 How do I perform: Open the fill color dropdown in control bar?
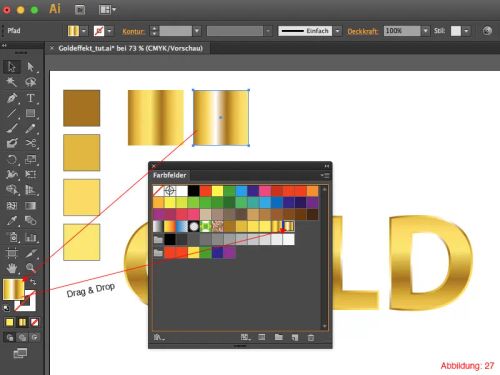tap(84, 31)
